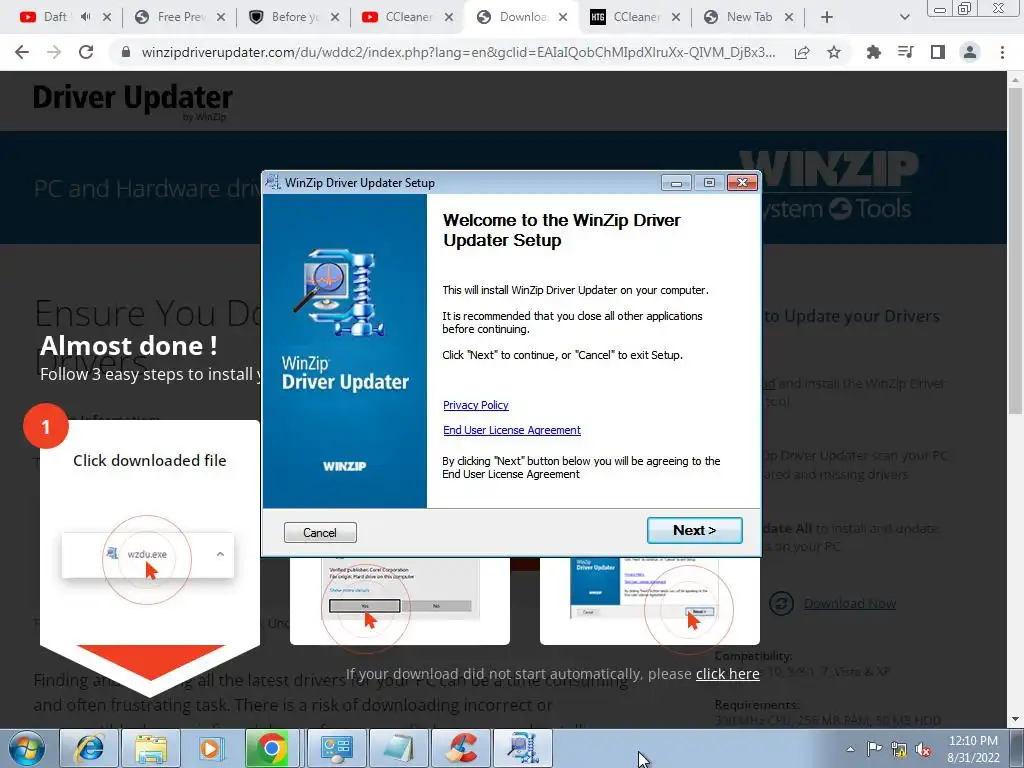This screenshot has height=768, width=1024.
Task: Open a new browser tab
Action: tap(827, 17)
